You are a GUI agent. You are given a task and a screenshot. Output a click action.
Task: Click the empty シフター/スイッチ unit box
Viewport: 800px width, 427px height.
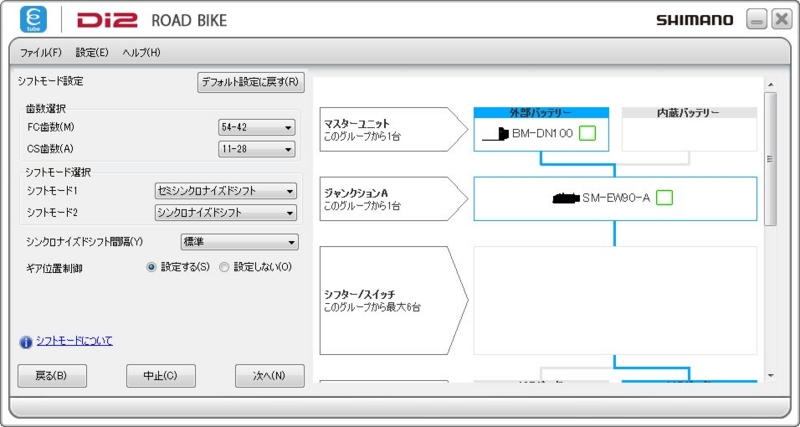[x=615, y=300]
